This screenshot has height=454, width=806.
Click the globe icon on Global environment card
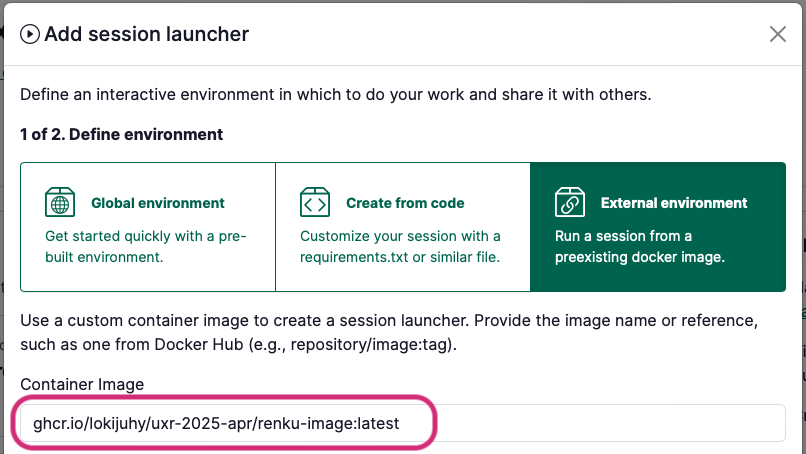click(x=60, y=202)
